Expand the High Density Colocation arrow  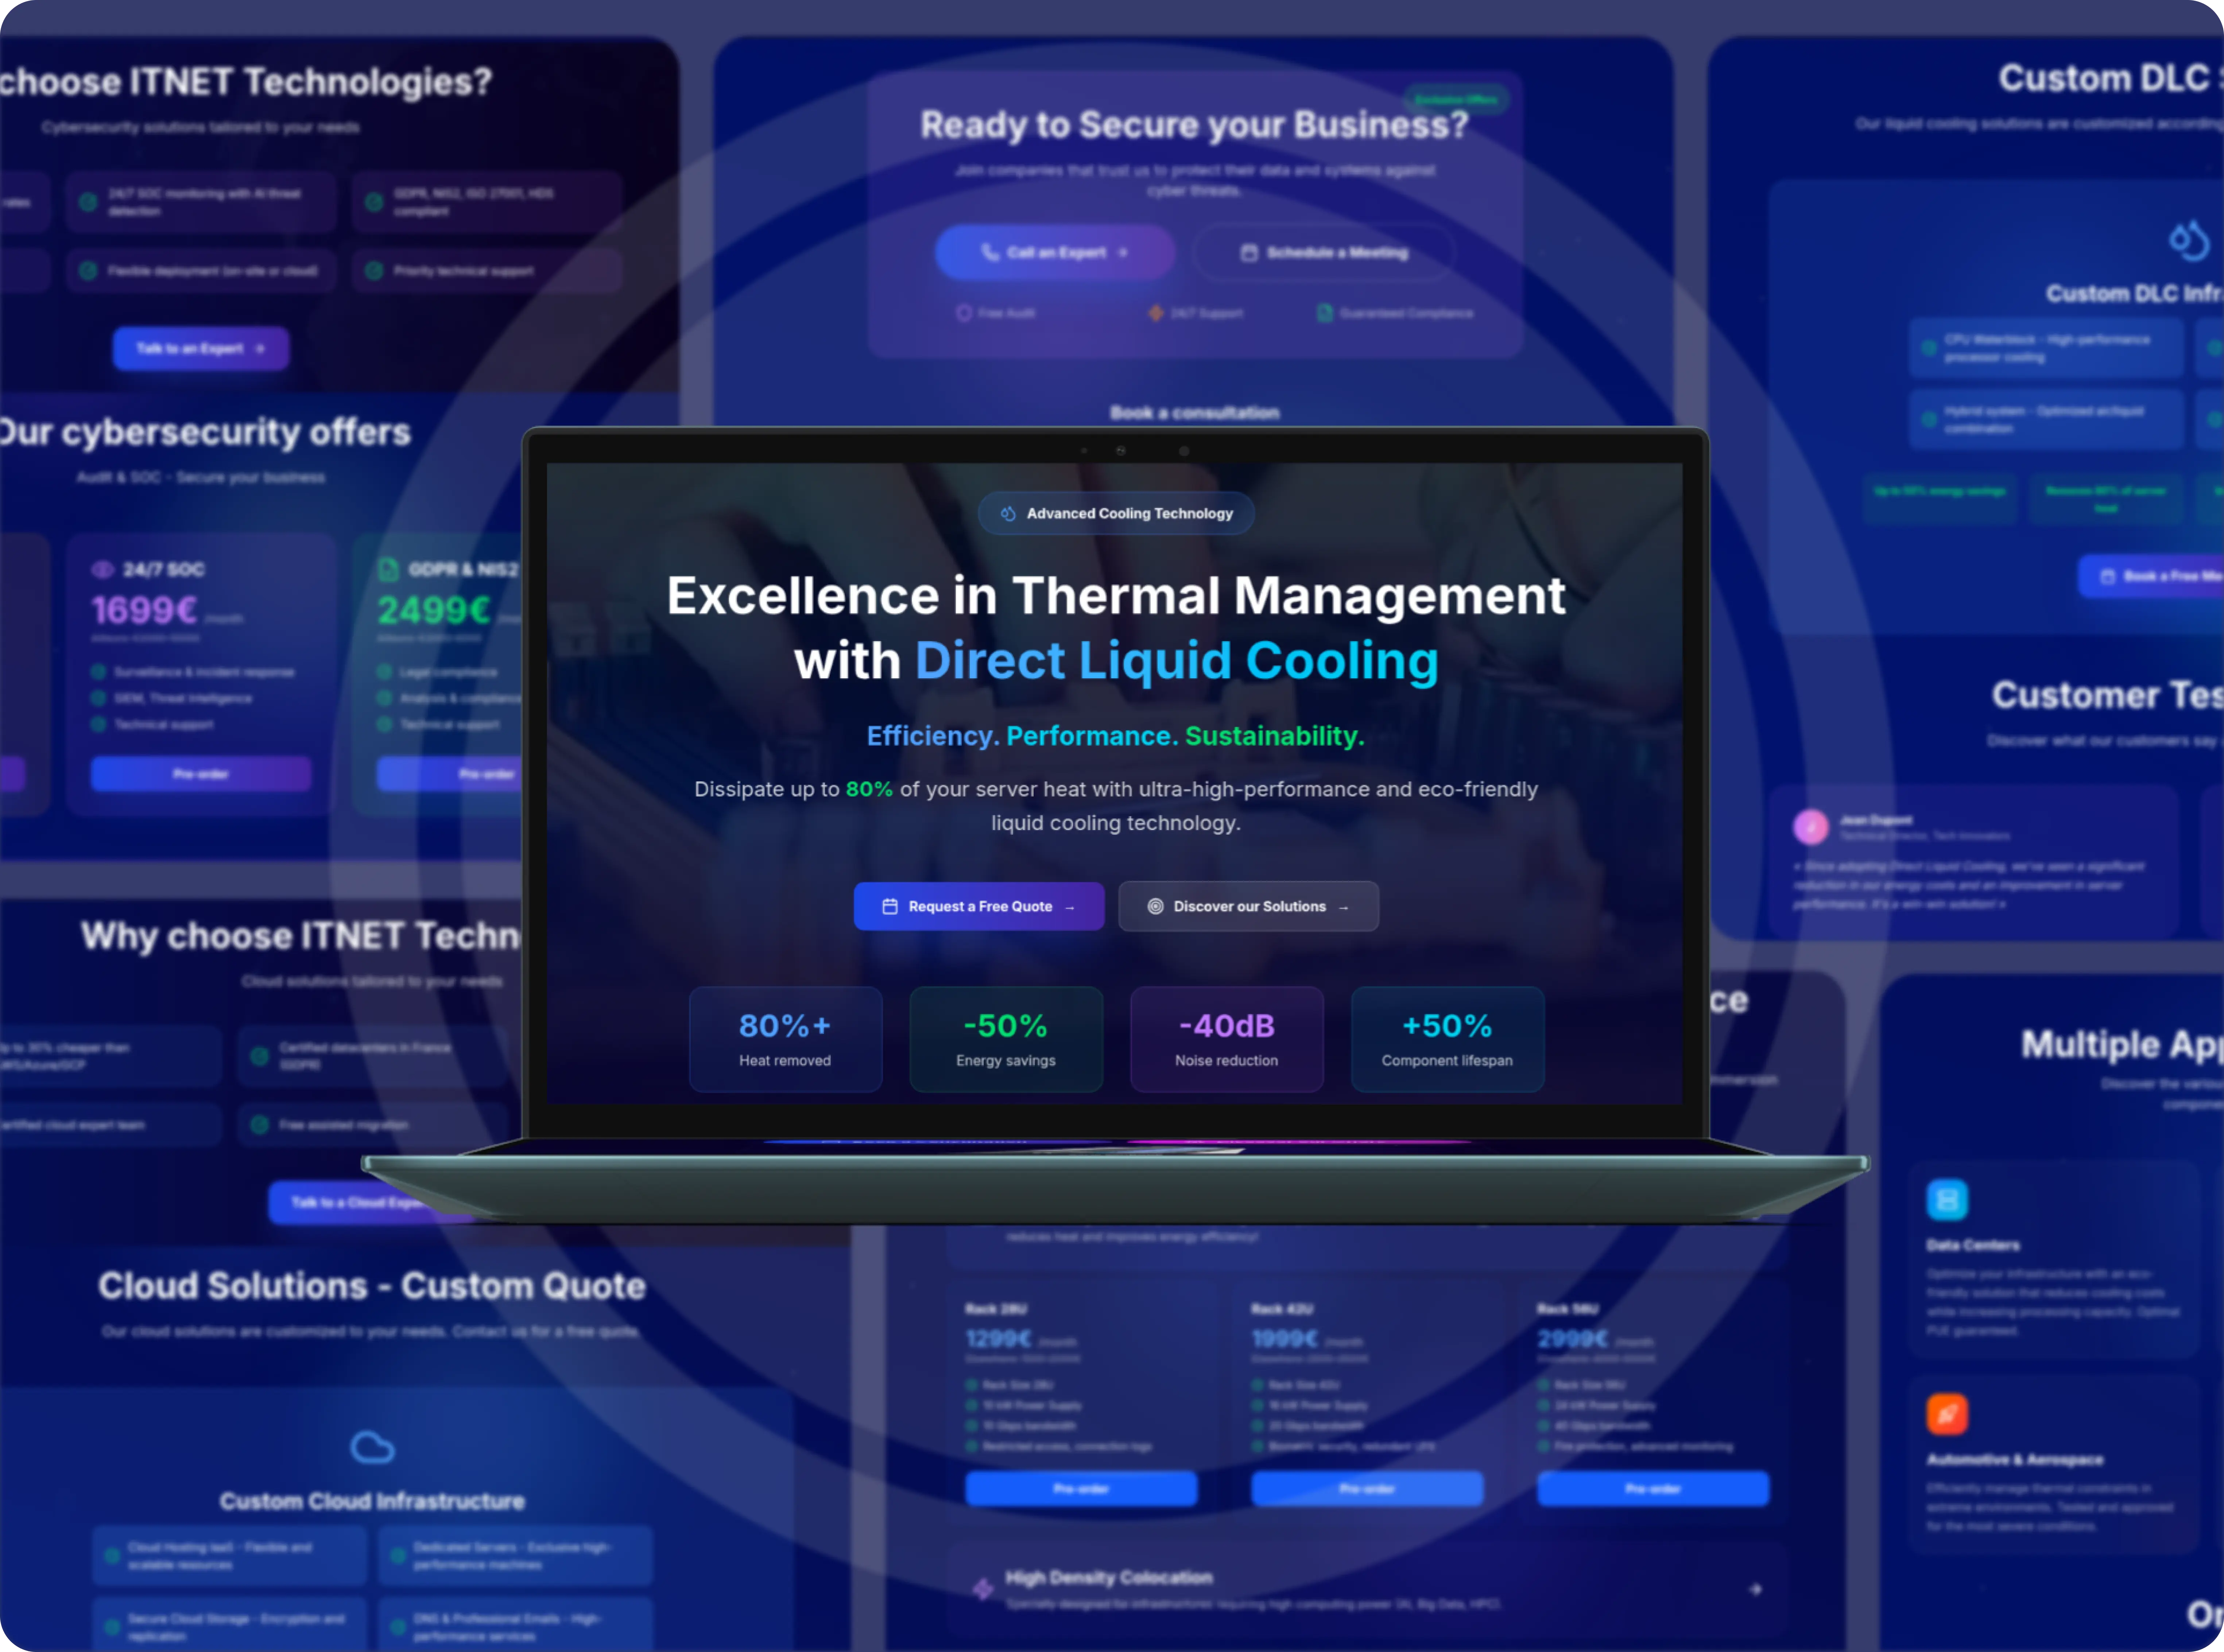click(1755, 1589)
